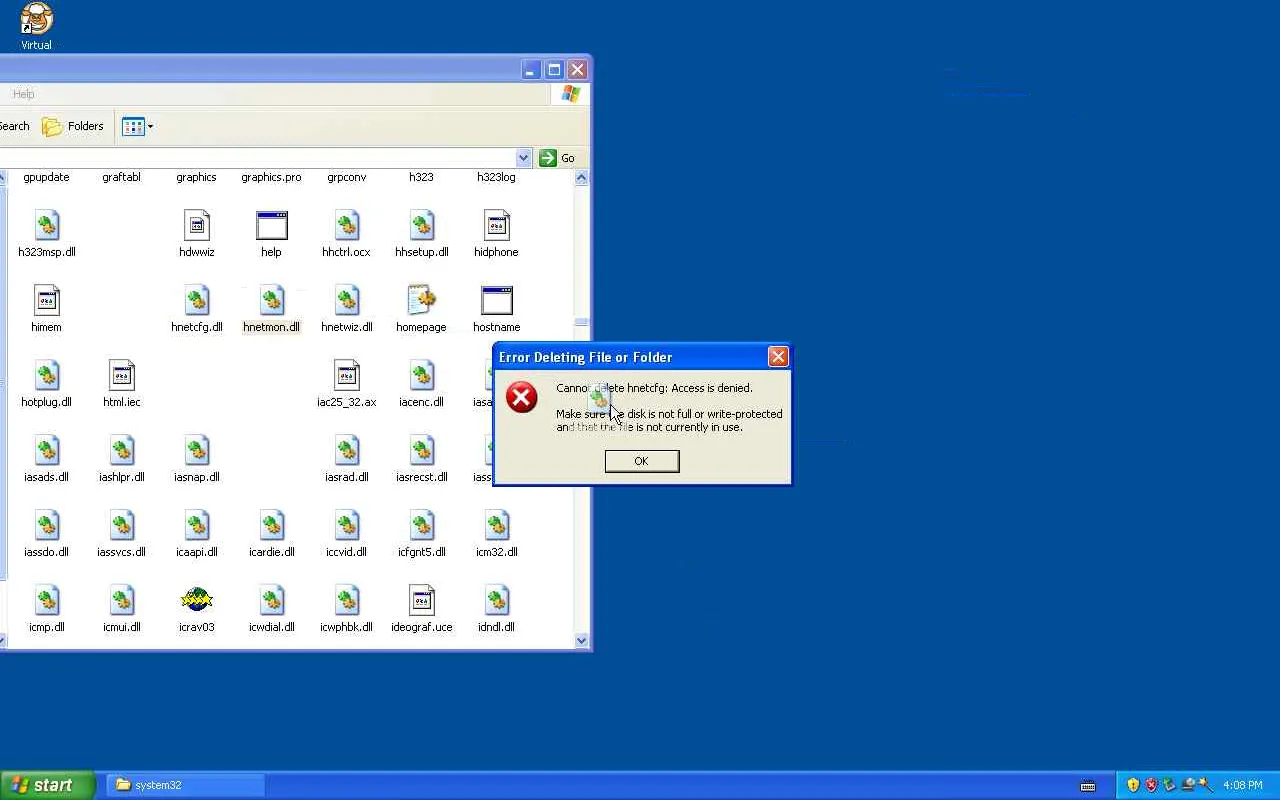Open the Virtual desktop shortcut

37,26
